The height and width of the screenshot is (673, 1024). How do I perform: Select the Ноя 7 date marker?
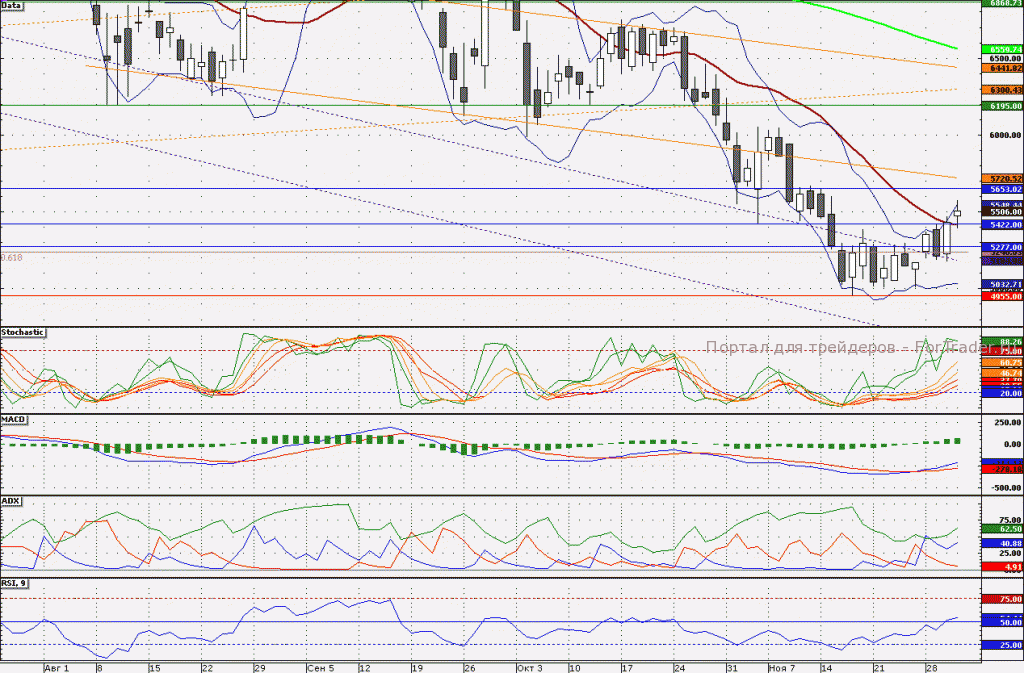(782, 668)
